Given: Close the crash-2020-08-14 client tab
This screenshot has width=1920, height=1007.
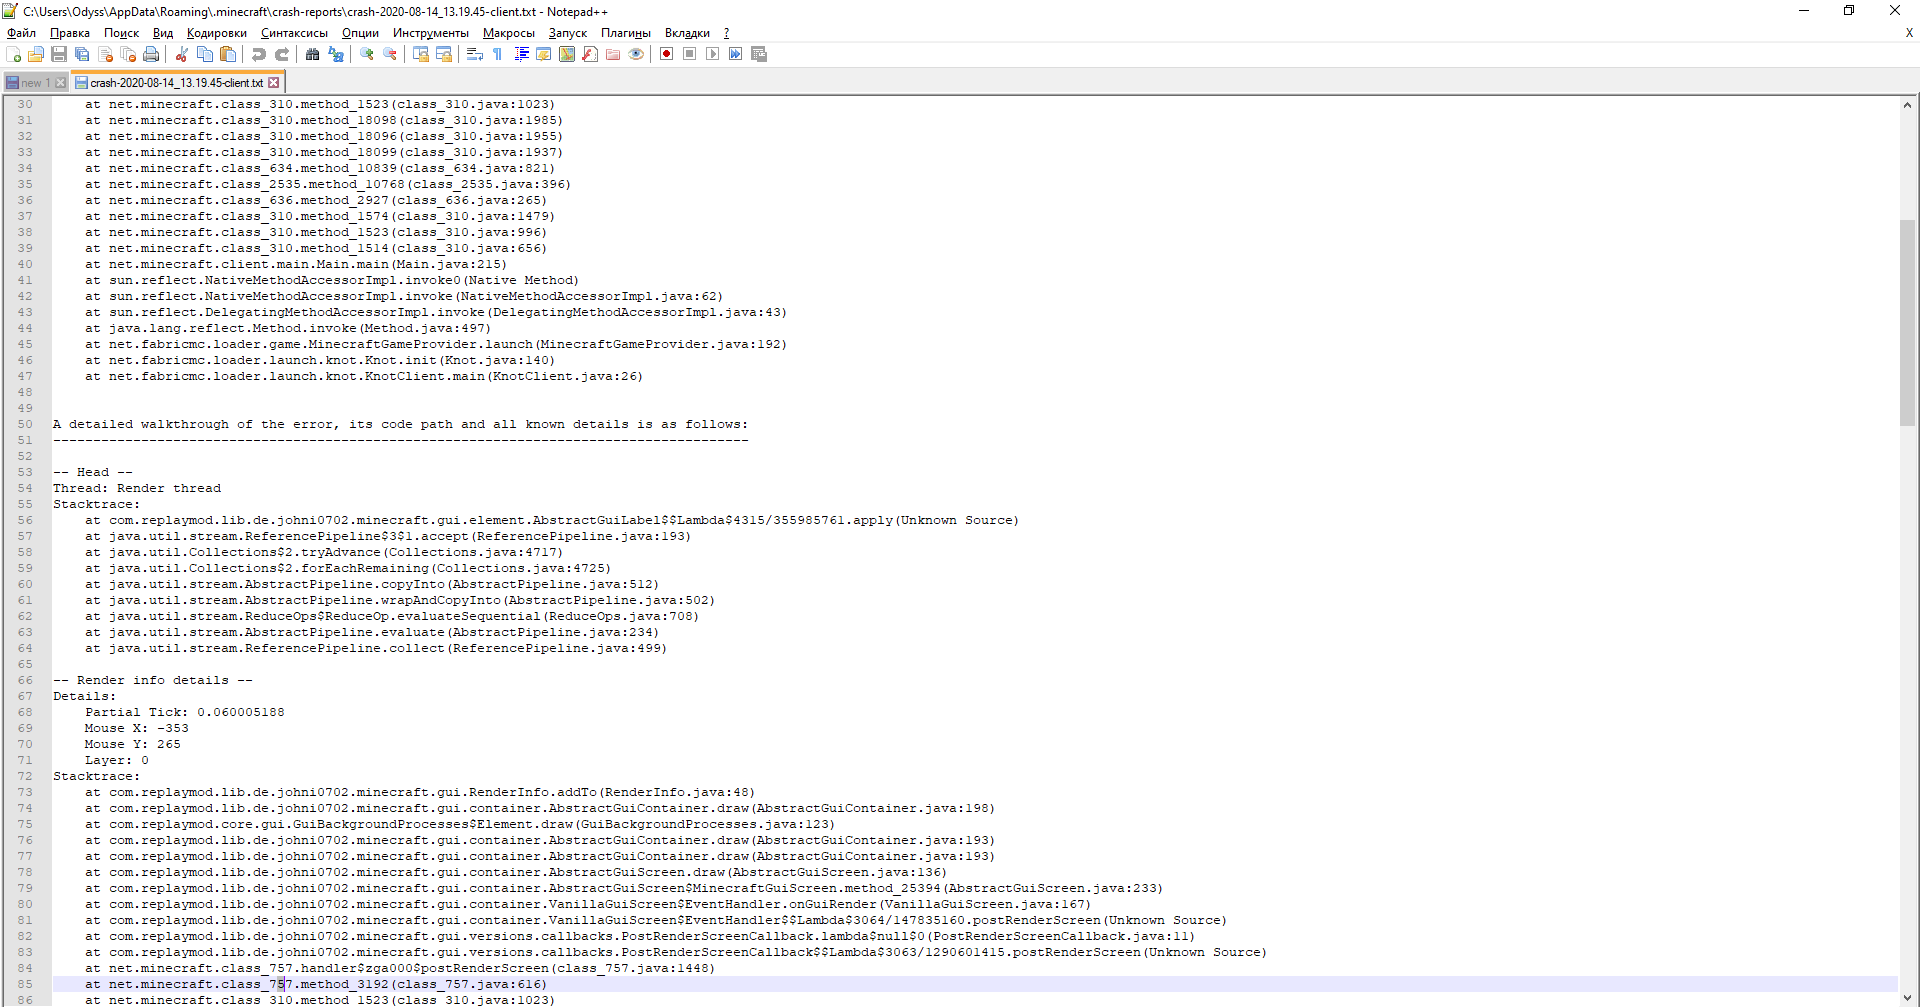Looking at the screenshot, I should coord(274,83).
